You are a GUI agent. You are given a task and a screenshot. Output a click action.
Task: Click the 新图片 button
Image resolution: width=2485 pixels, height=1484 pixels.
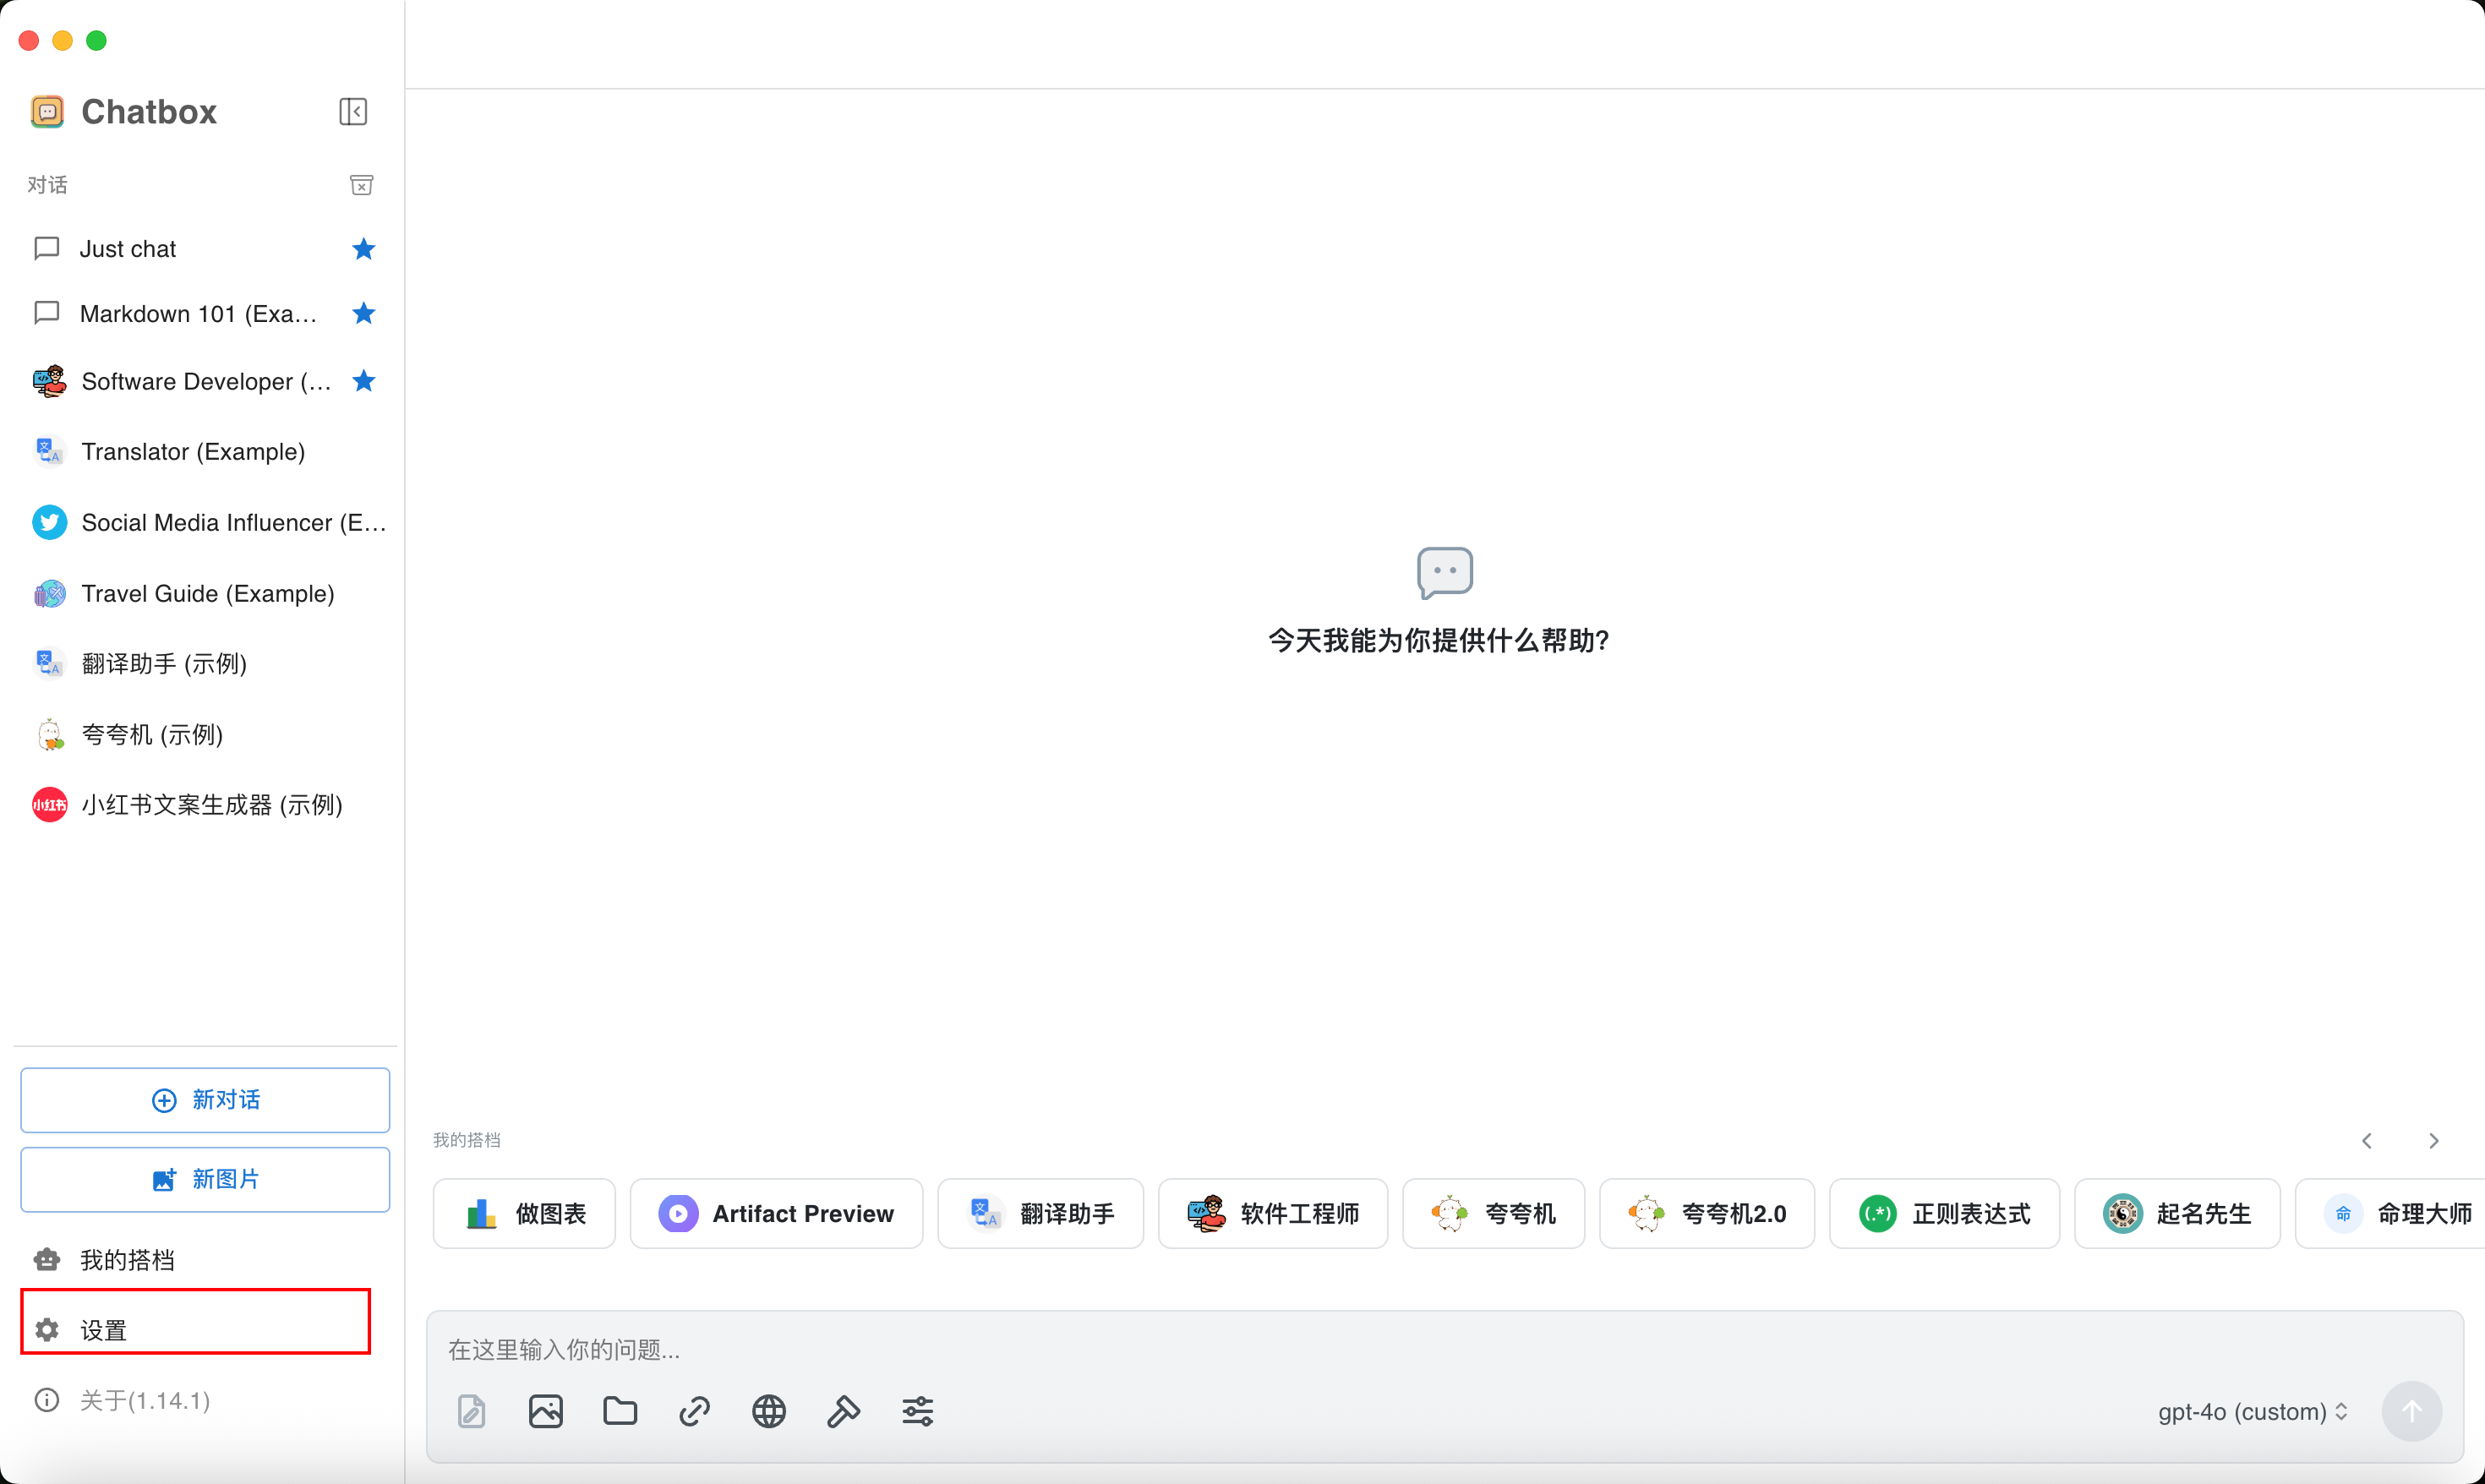(x=205, y=1179)
